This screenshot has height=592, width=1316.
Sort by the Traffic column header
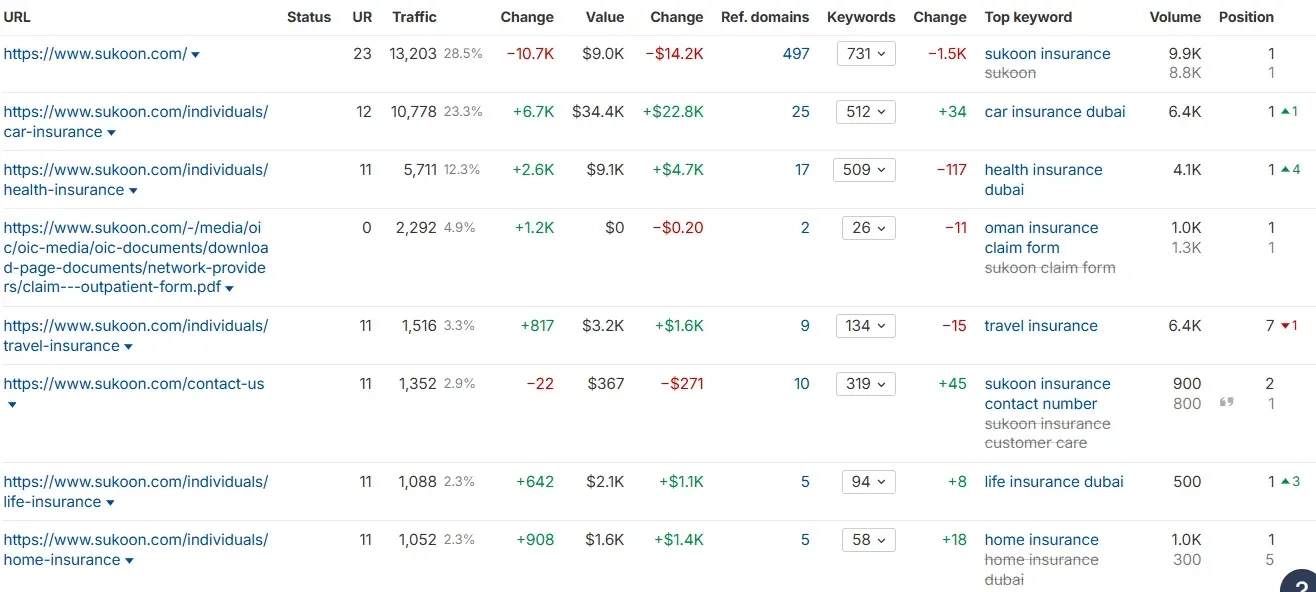[x=414, y=17]
